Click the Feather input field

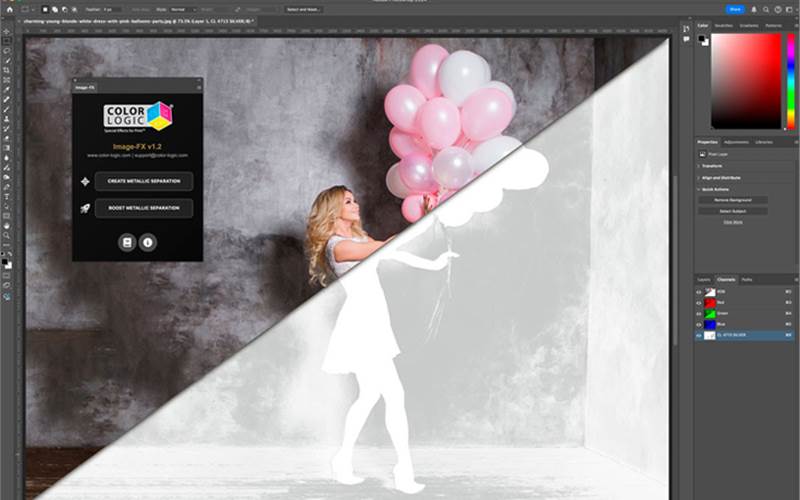pos(111,9)
